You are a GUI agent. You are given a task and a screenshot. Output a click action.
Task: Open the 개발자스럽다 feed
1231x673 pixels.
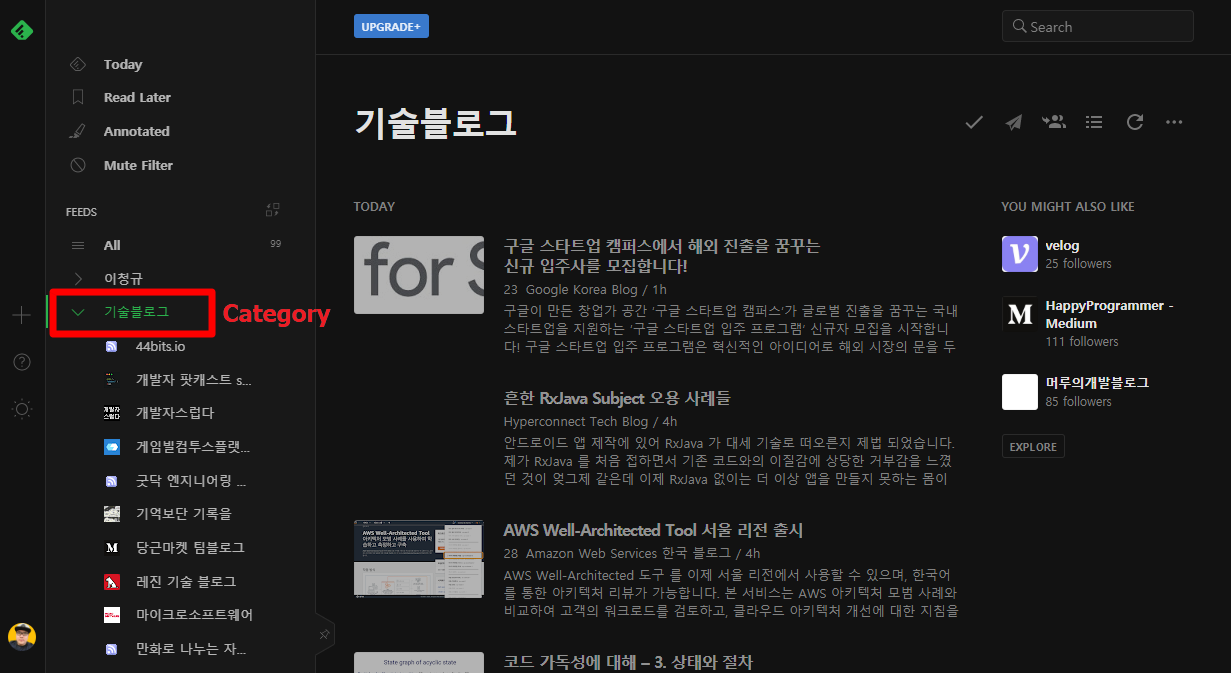(175, 413)
